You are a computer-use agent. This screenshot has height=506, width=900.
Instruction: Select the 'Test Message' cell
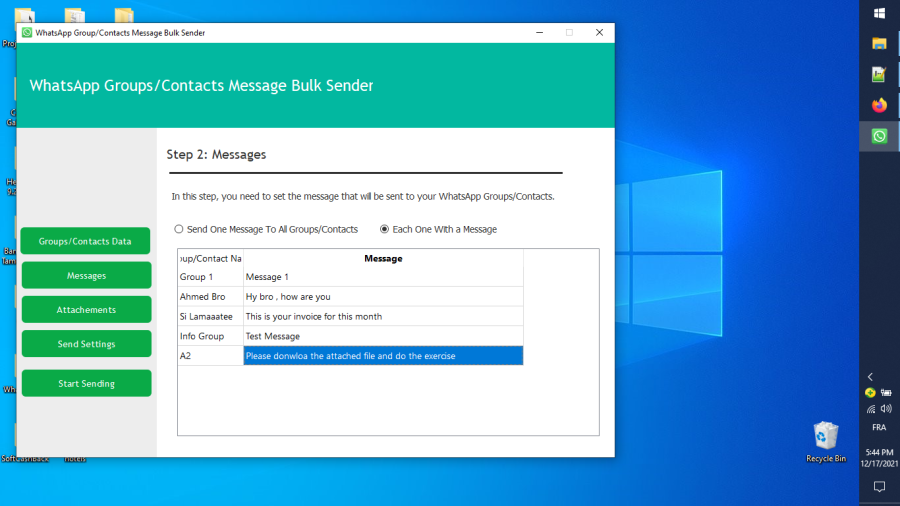[x=383, y=336]
